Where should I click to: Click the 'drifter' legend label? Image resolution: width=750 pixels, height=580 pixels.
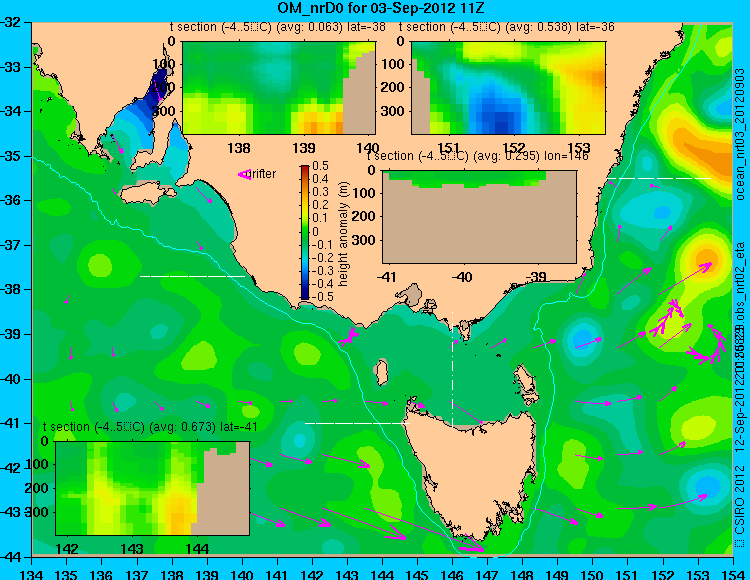pyautogui.click(x=263, y=174)
